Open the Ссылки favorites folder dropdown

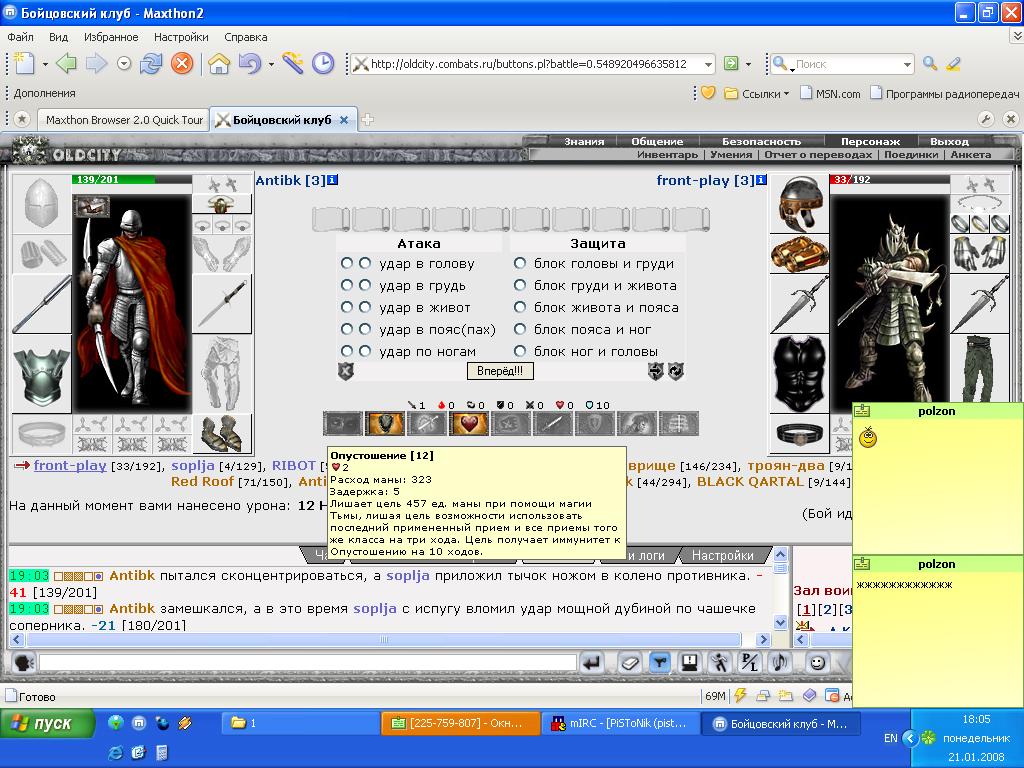(x=757, y=93)
